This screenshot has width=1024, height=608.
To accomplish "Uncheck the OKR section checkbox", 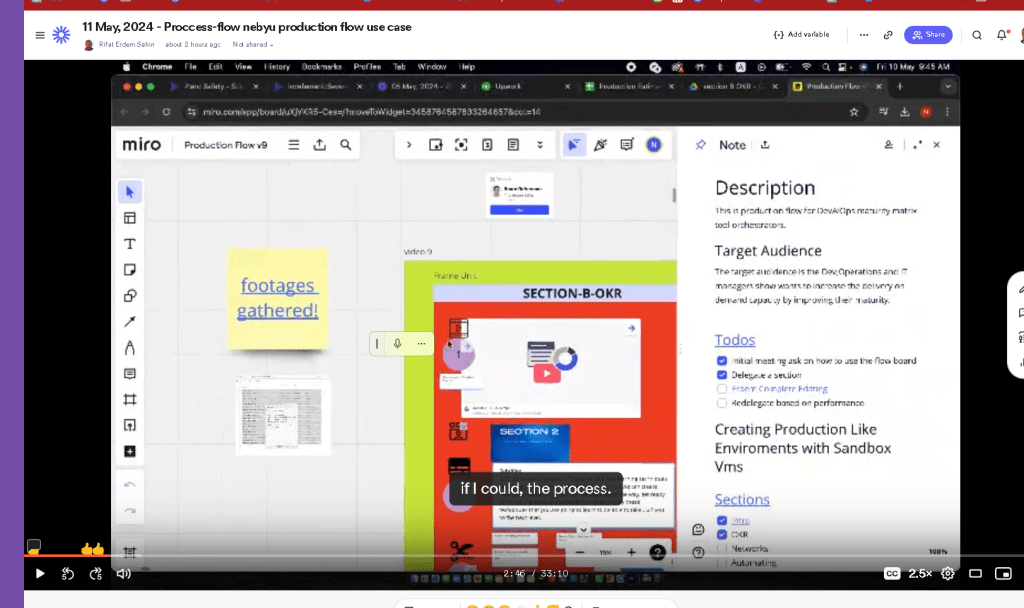I will [x=722, y=534].
